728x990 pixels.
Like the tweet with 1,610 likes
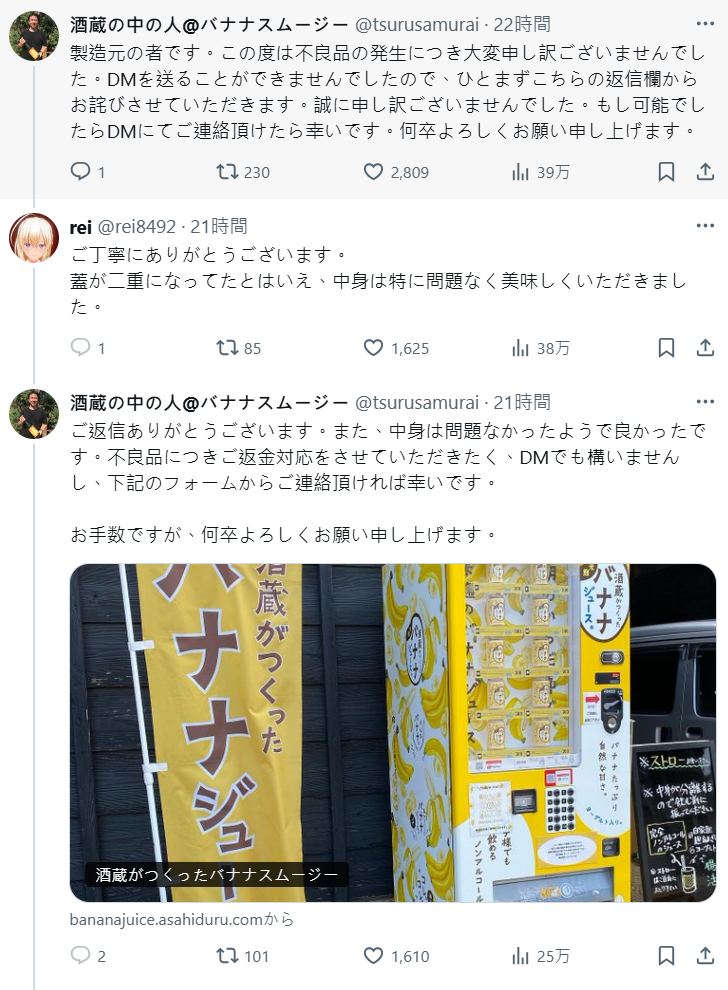coord(397,956)
